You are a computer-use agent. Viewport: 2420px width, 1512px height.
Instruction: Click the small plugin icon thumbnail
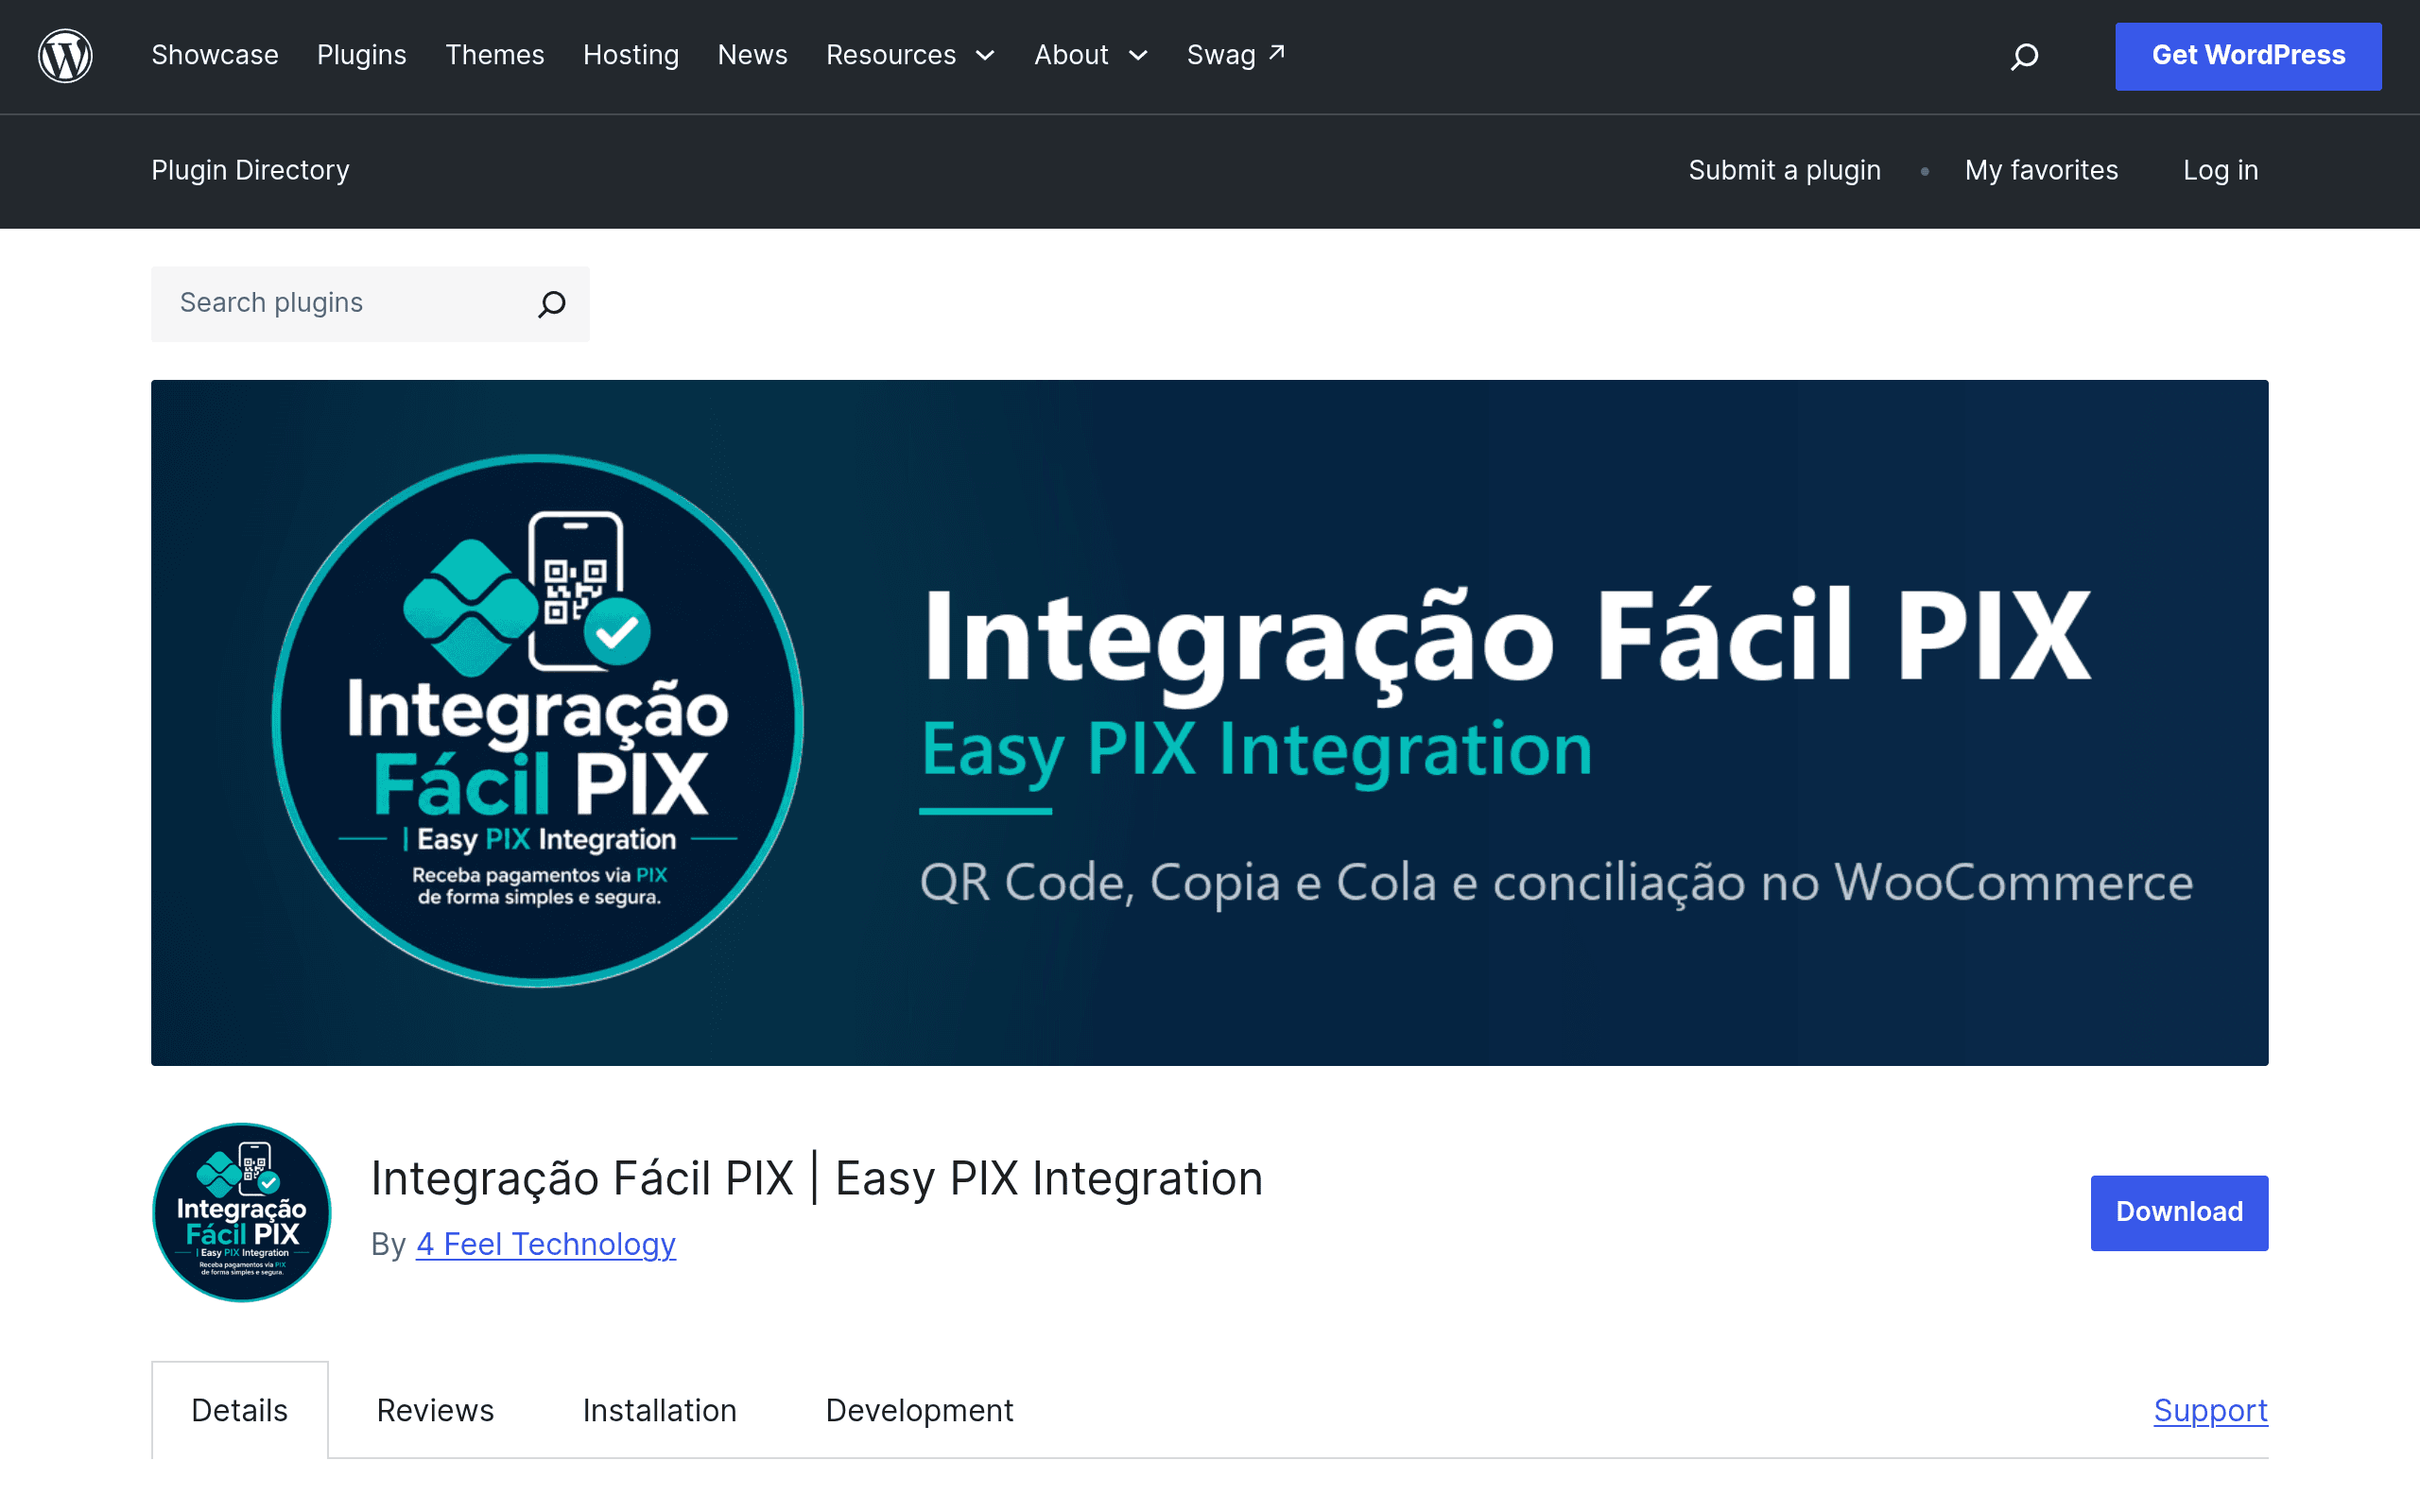(241, 1212)
